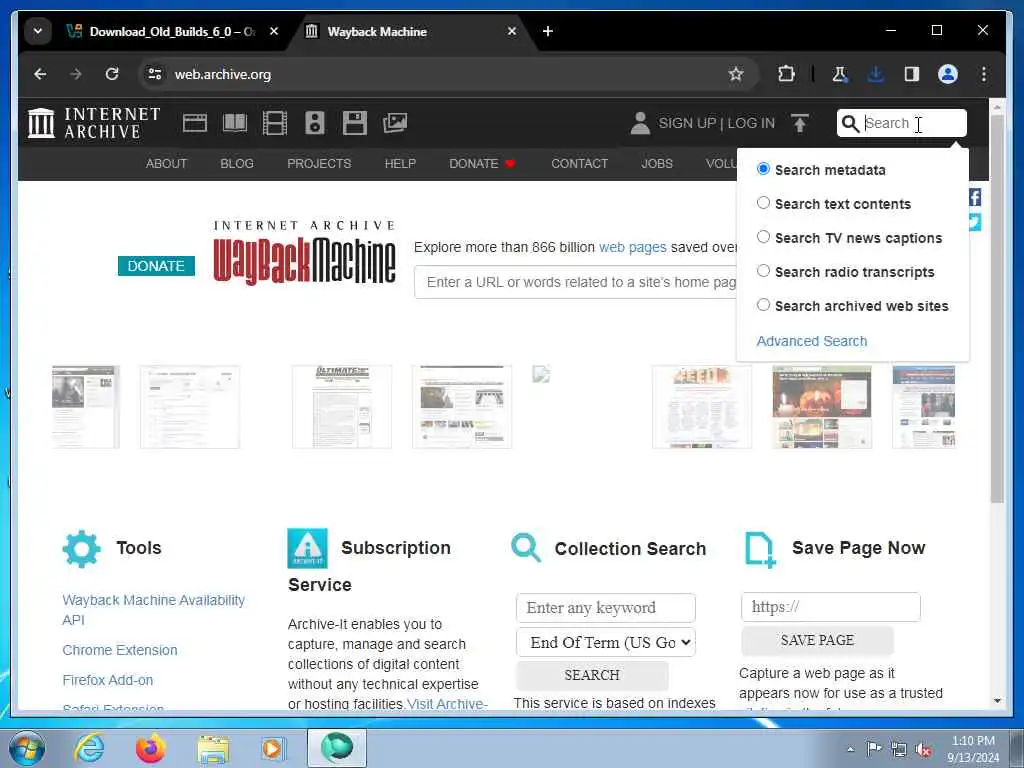Reload the page
This screenshot has height=768, width=1024.
pos(112,74)
